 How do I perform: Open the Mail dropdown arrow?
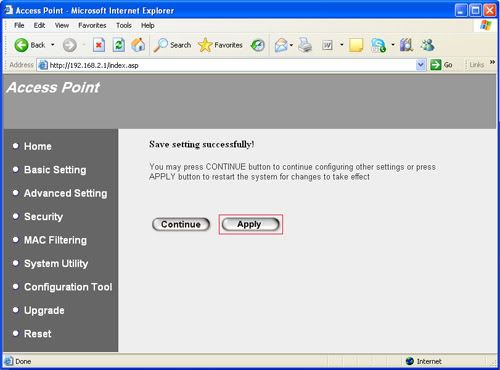[x=292, y=45]
